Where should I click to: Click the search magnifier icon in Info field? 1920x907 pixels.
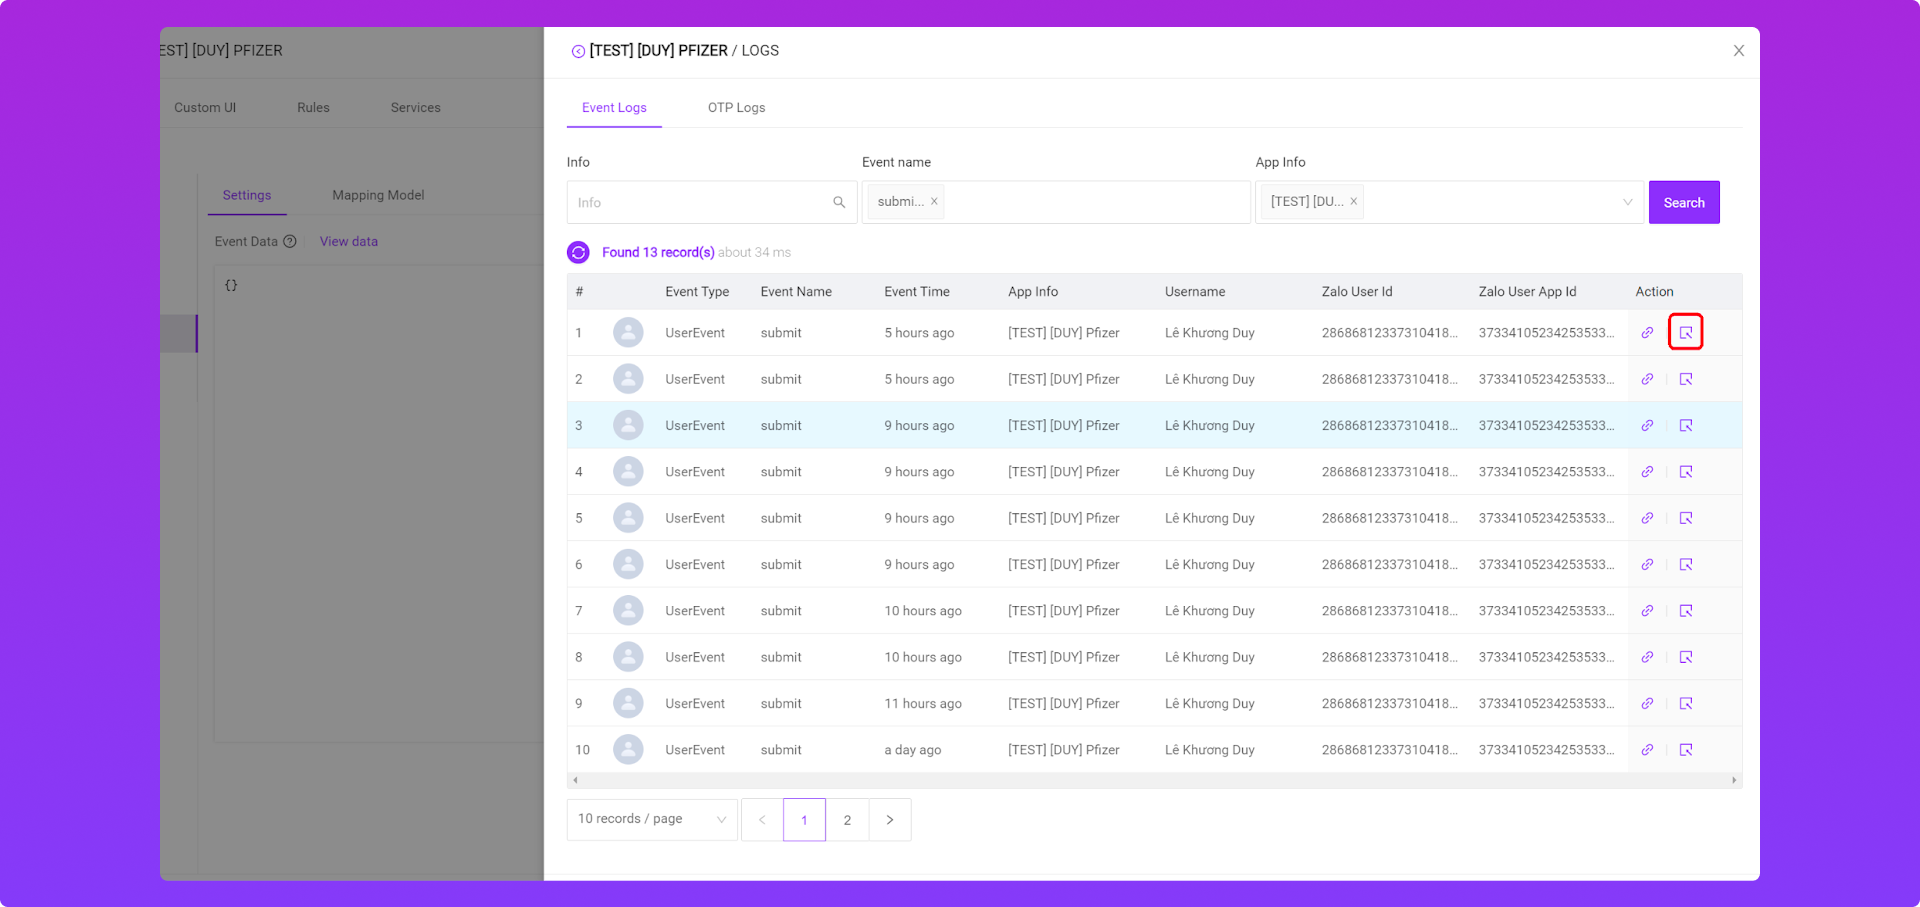[839, 202]
